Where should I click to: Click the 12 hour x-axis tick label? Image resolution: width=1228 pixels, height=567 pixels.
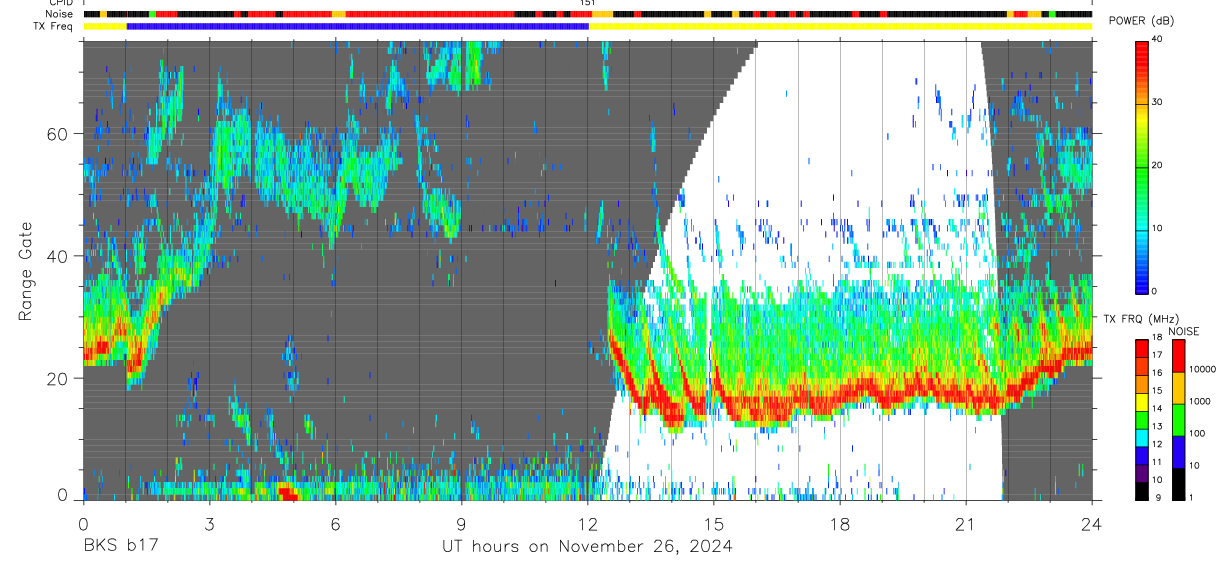(x=587, y=524)
